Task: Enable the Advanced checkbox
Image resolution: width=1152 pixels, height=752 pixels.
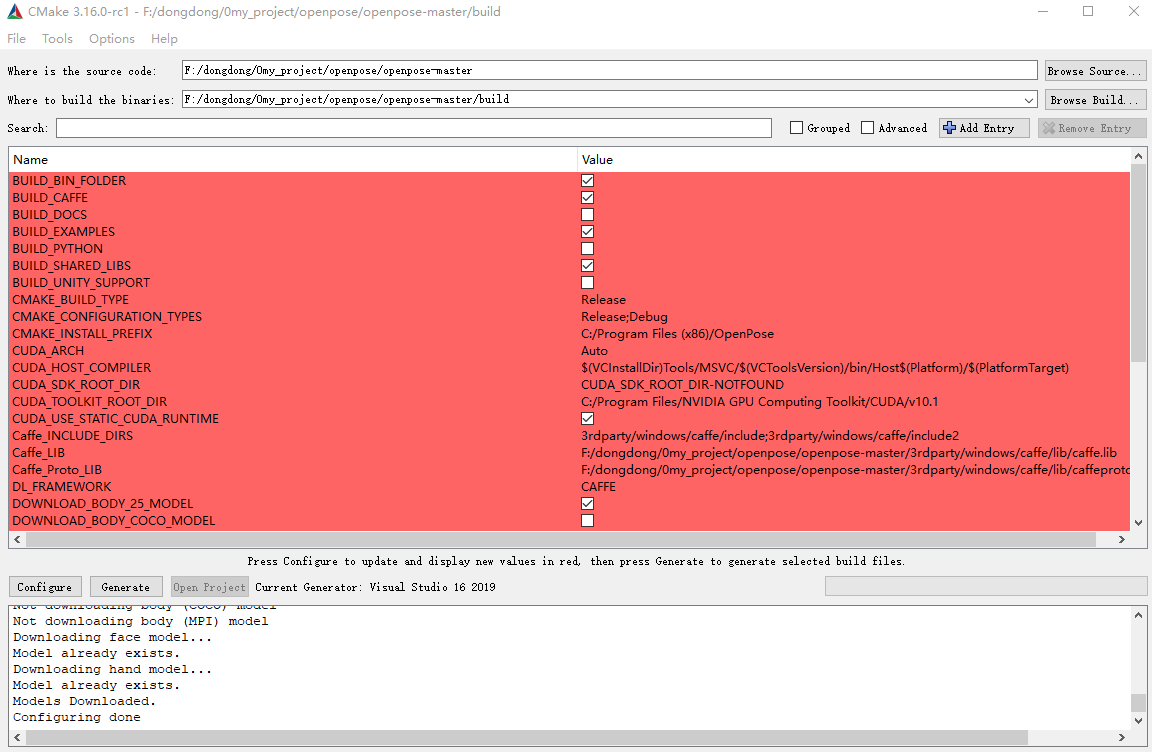Action: click(868, 128)
